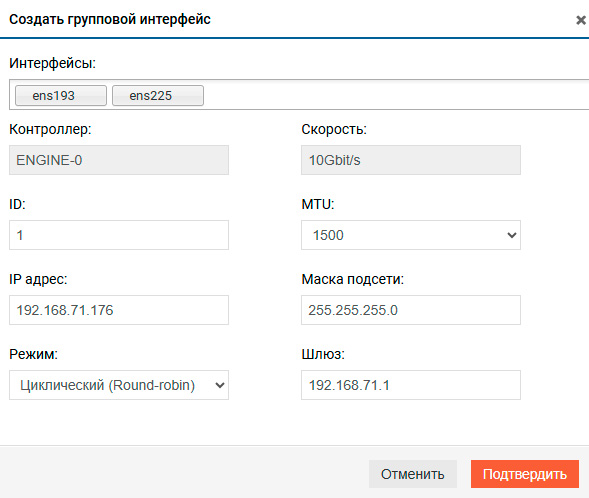Image resolution: width=589 pixels, height=498 pixels.
Task: Click empty area of Интерфейсы box
Action: pos(394,95)
